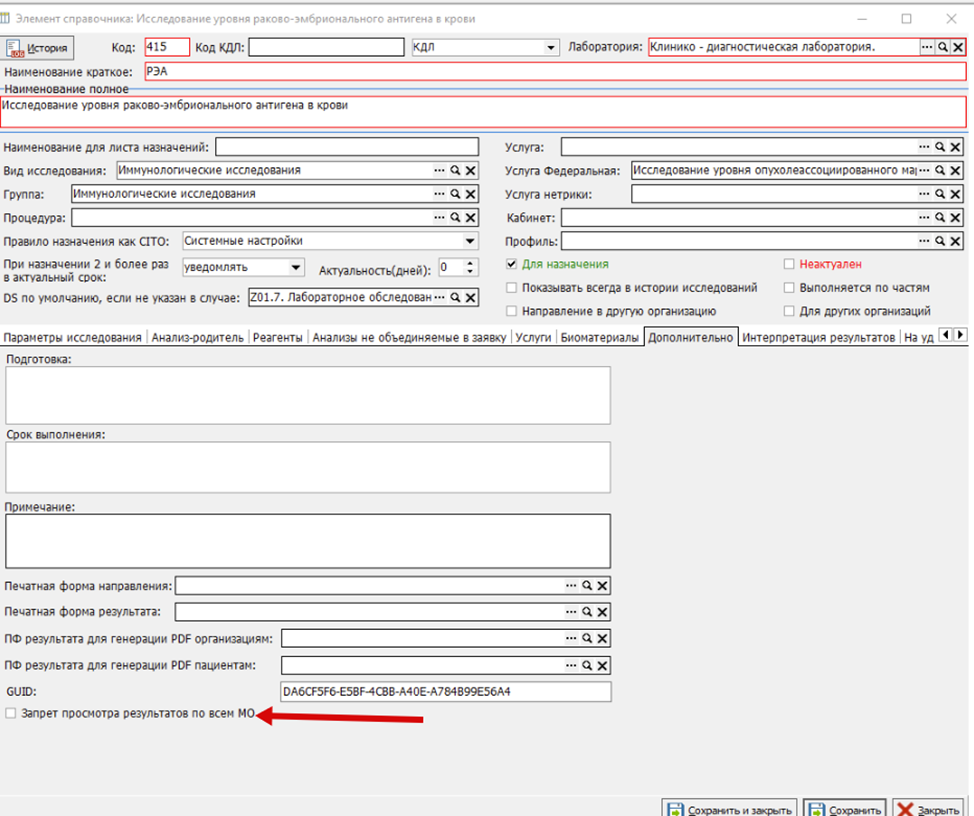Open ellipsis picker for Печатная форма результата
Viewport: 974px width, 816px height.
[x=571, y=612]
